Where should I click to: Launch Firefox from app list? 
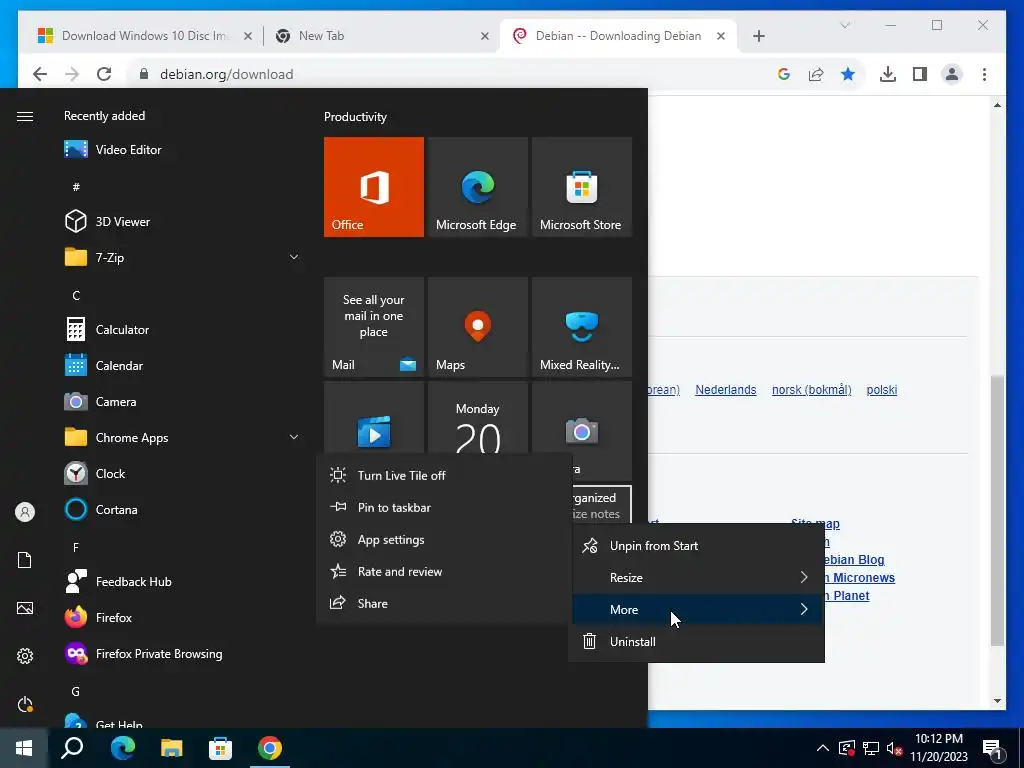pos(181,617)
